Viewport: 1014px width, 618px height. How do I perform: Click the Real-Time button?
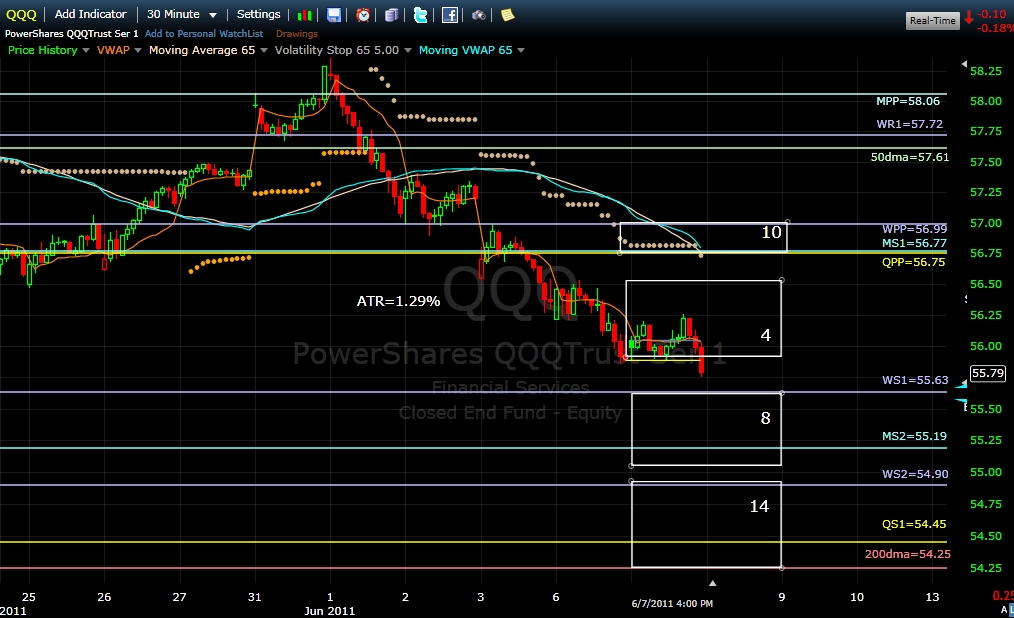click(933, 21)
